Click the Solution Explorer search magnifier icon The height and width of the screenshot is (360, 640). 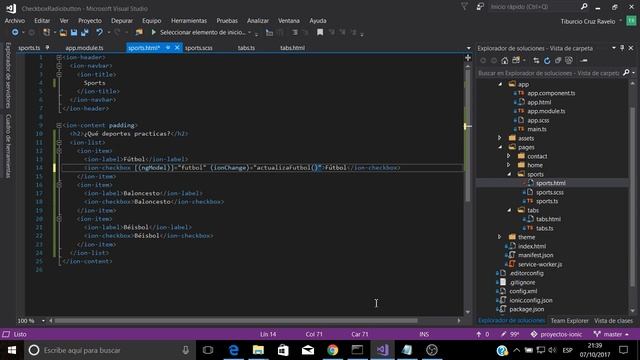pos(626,73)
